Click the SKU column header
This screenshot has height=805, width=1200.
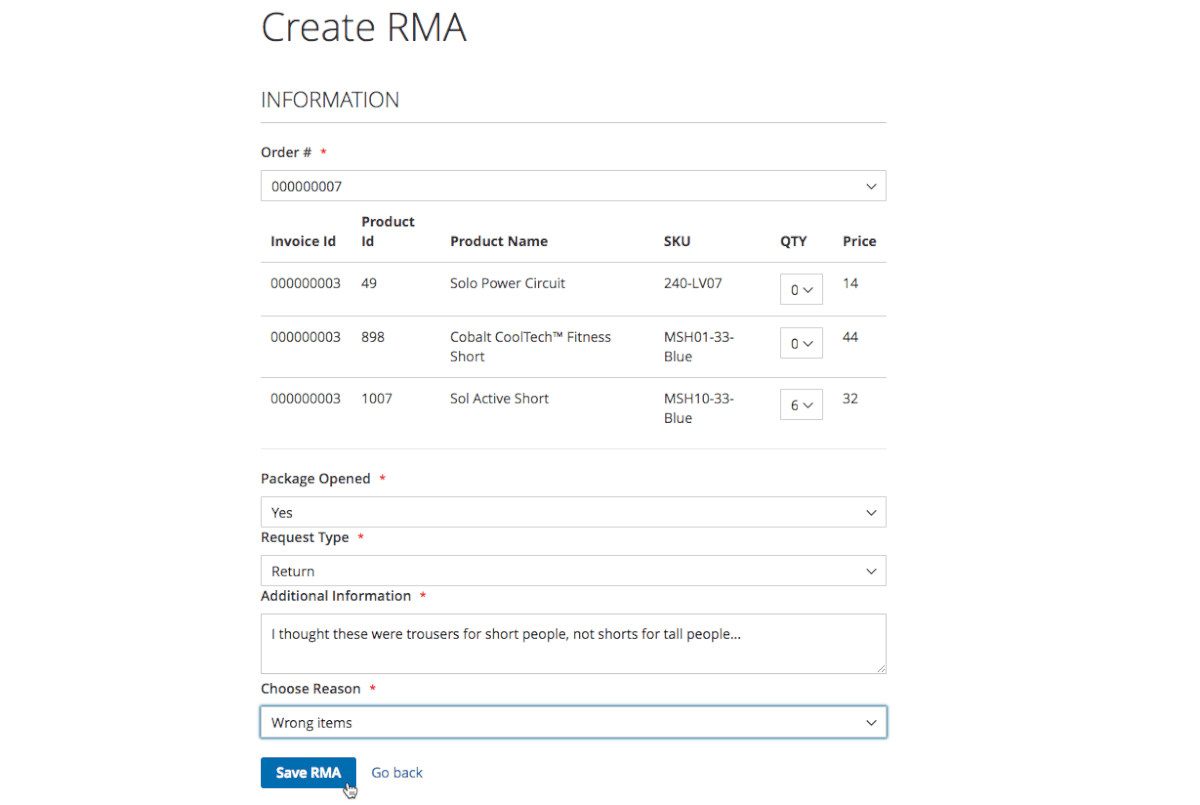point(677,241)
